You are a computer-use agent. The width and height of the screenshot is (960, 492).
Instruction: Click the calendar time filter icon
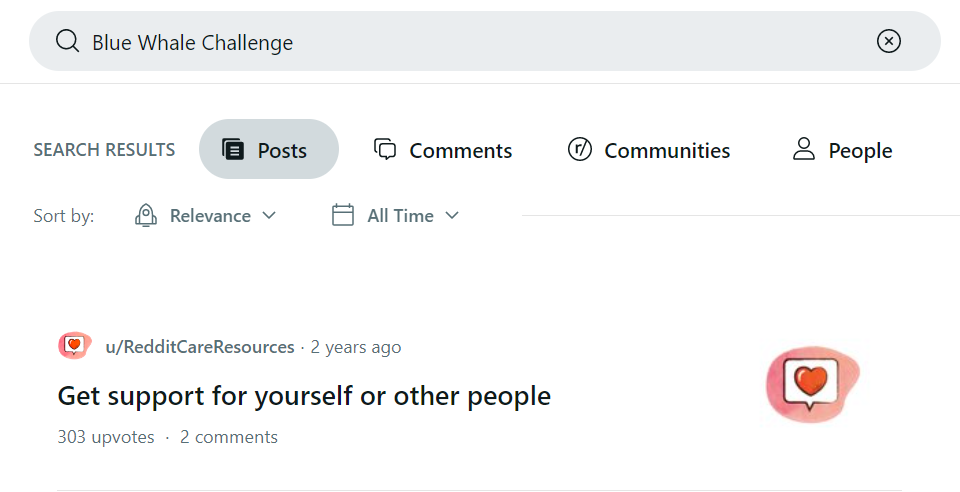click(343, 215)
